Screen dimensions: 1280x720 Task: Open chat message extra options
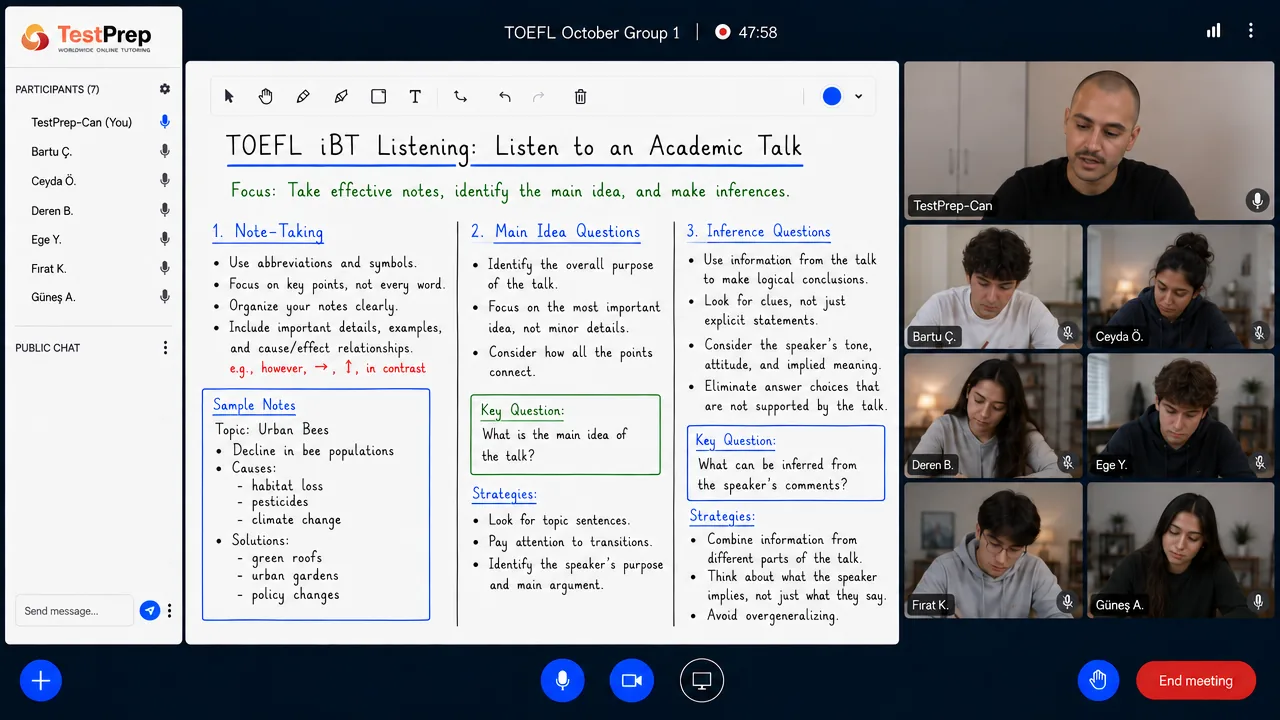[170, 610]
